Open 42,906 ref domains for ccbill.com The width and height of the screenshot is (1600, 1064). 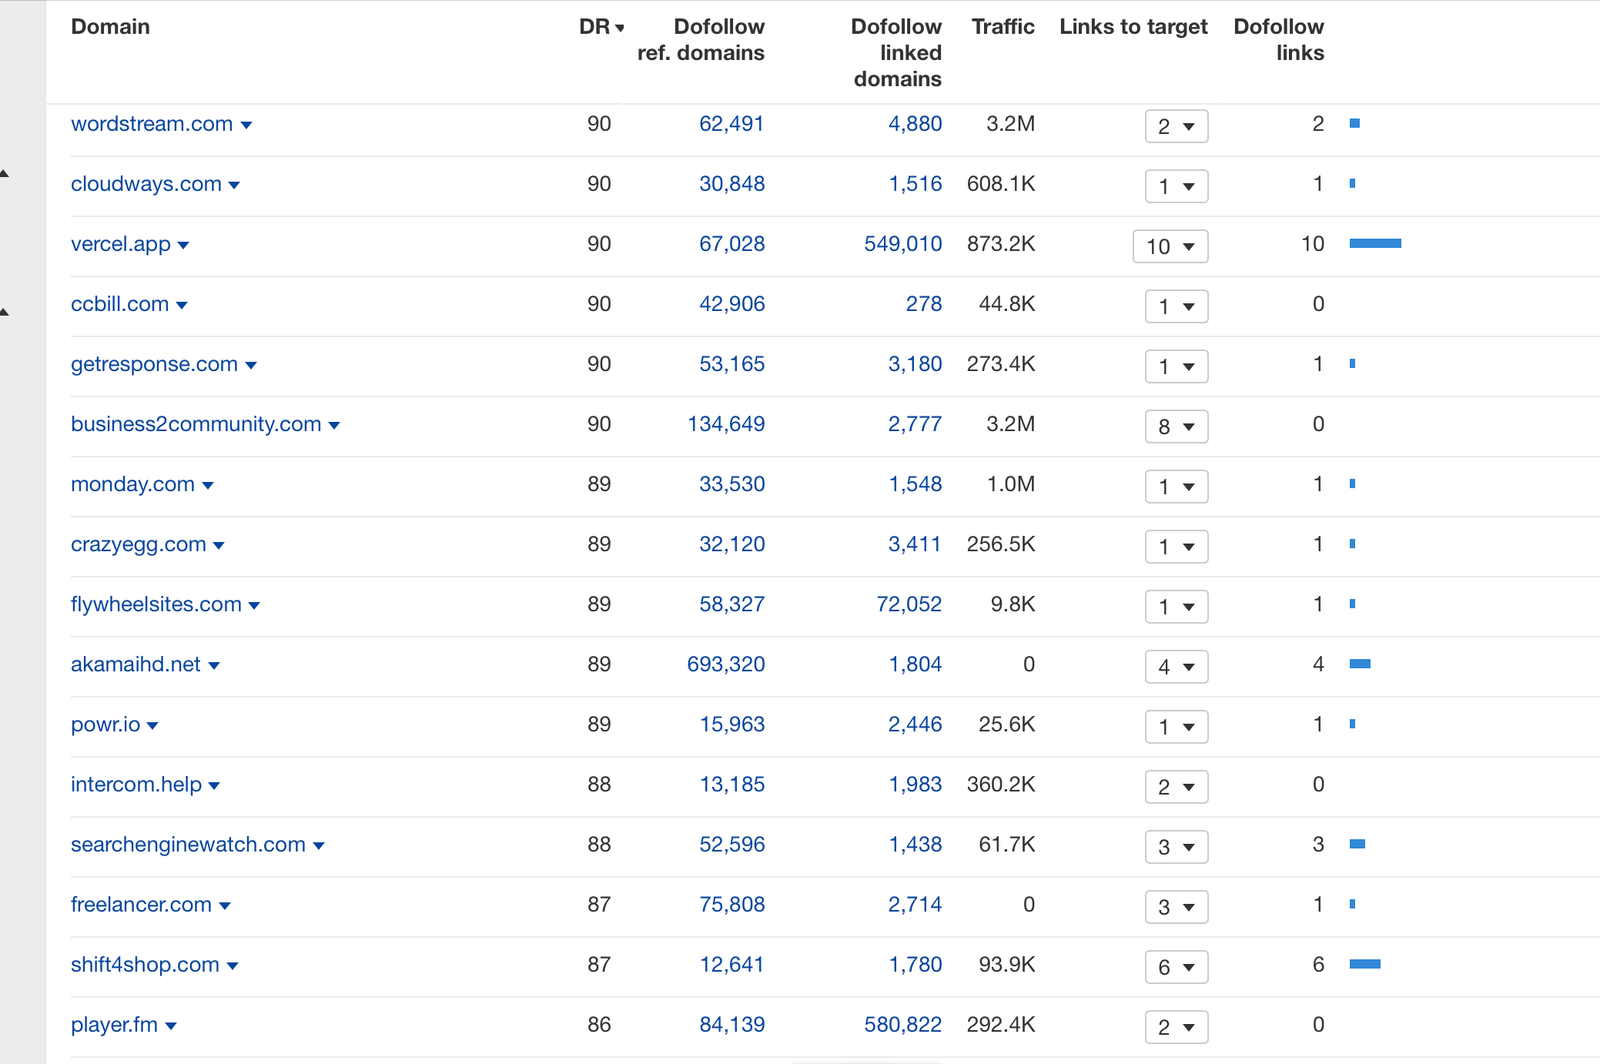point(731,304)
